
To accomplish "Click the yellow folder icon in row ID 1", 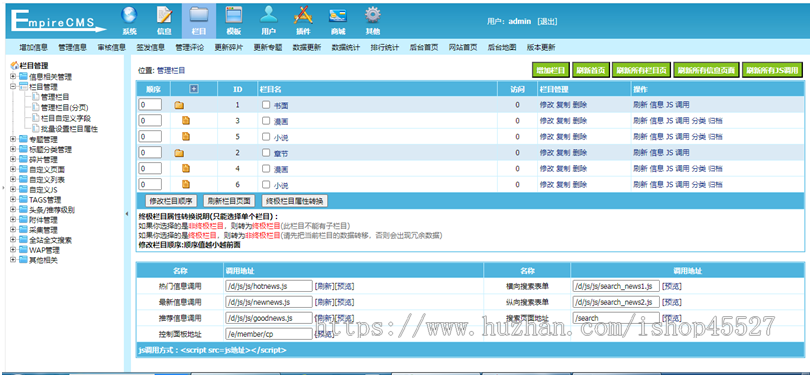I will click(x=179, y=105).
